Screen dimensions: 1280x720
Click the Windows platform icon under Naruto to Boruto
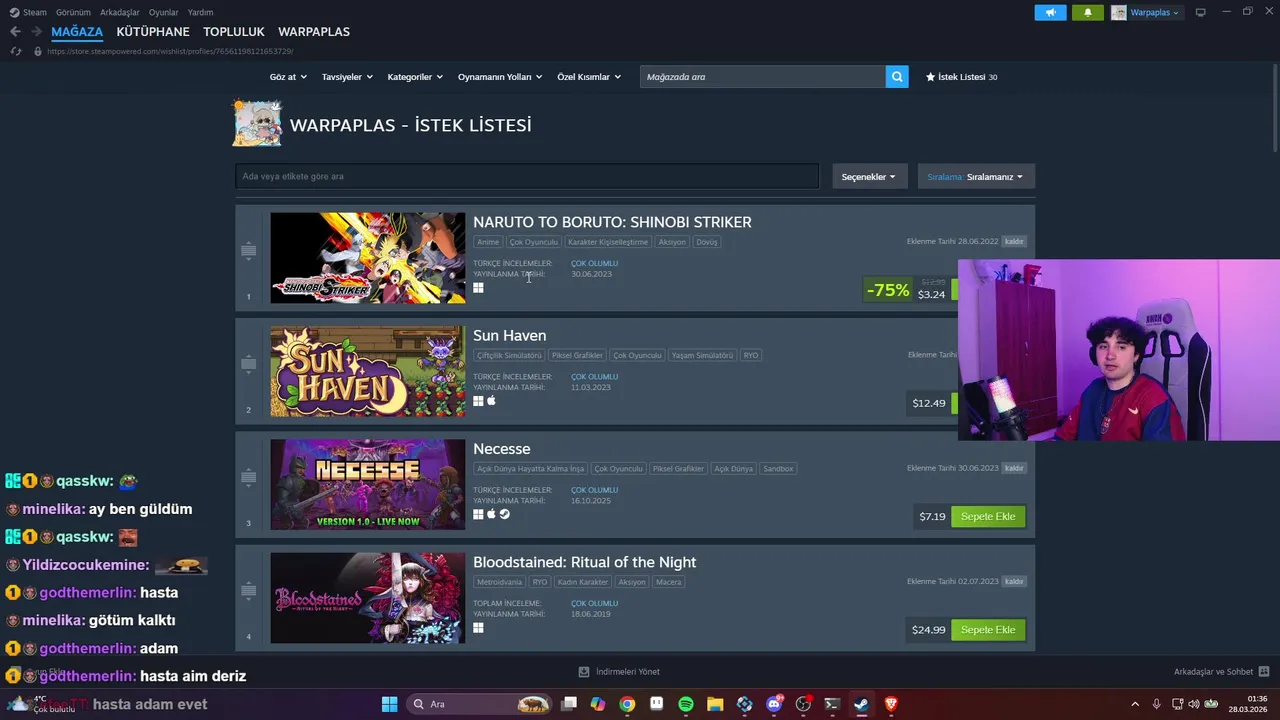(478, 288)
